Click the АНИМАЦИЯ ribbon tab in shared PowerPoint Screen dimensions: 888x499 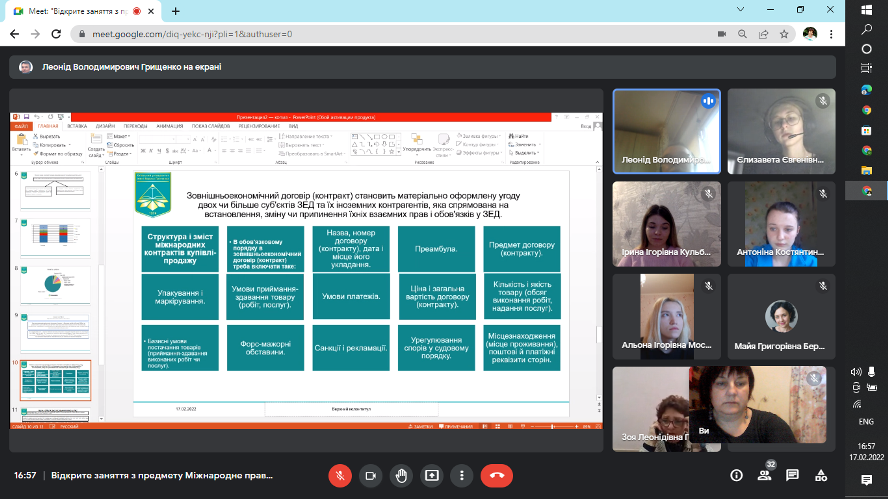click(x=170, y=126)
